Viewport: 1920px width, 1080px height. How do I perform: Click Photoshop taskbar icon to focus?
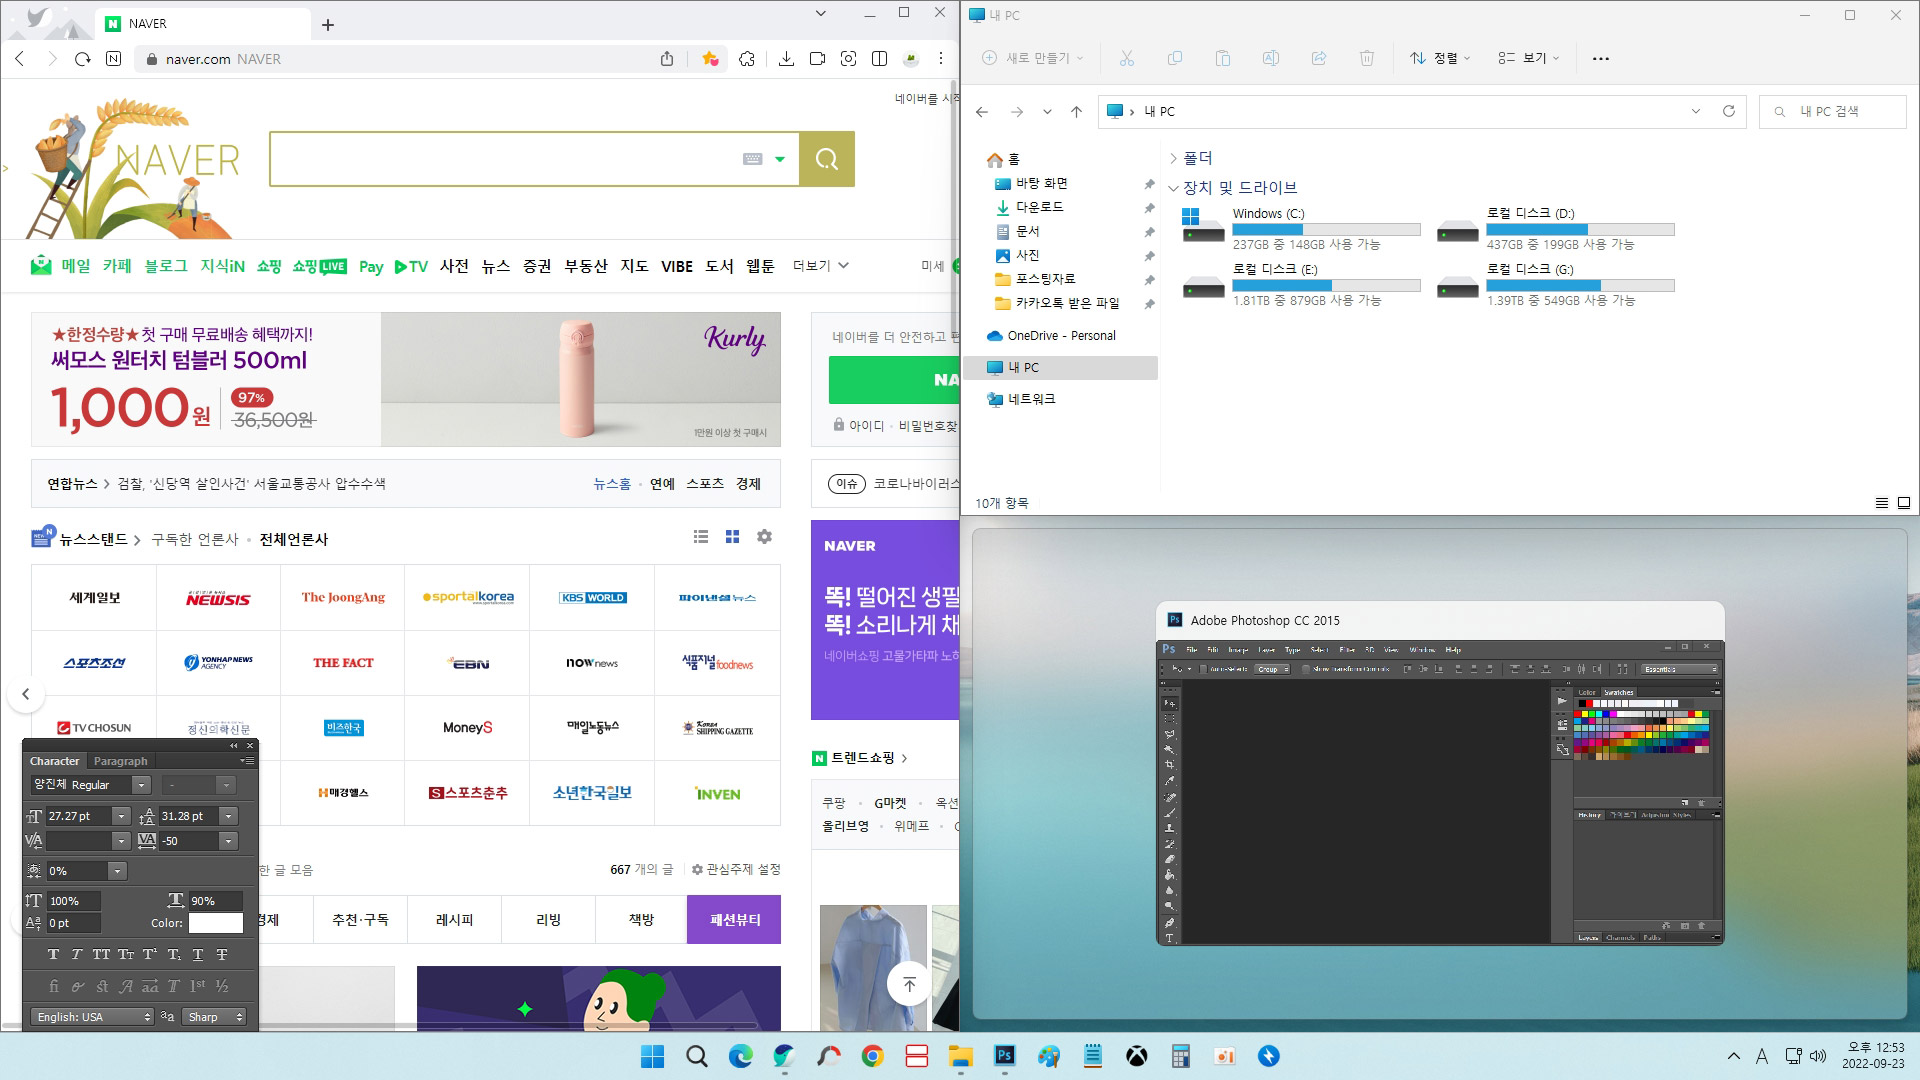[1004, 1055]
